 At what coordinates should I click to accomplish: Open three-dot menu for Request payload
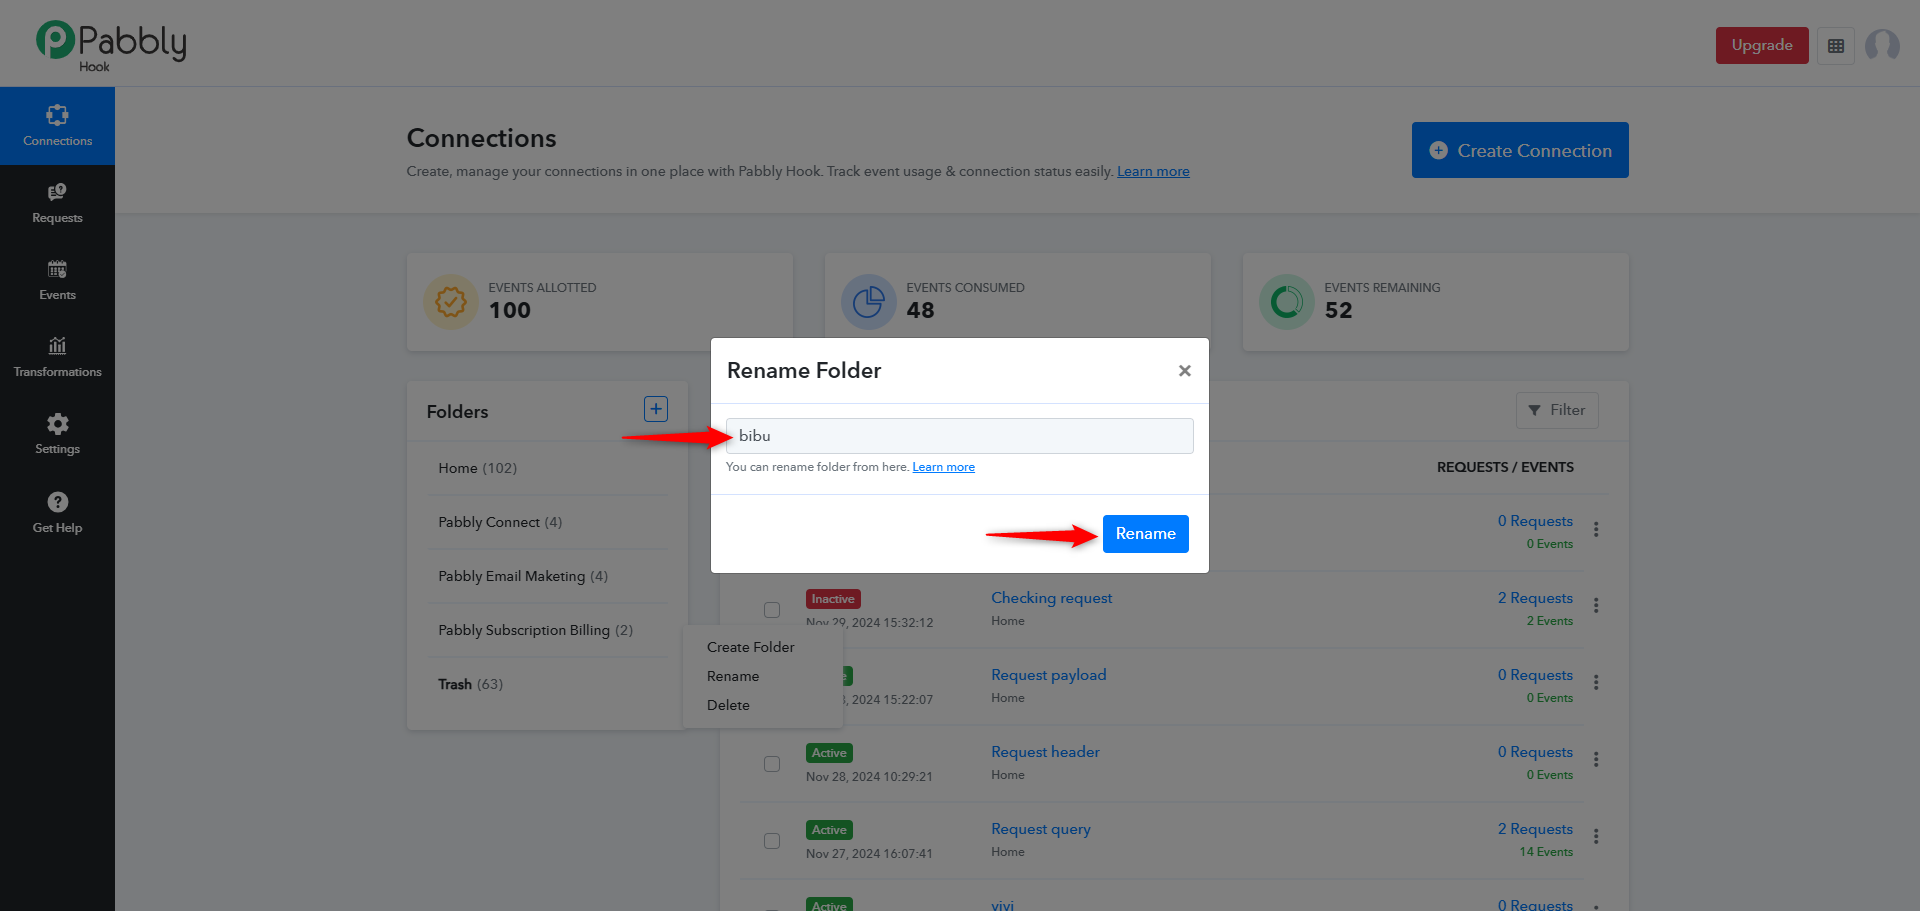point(1596,683)
